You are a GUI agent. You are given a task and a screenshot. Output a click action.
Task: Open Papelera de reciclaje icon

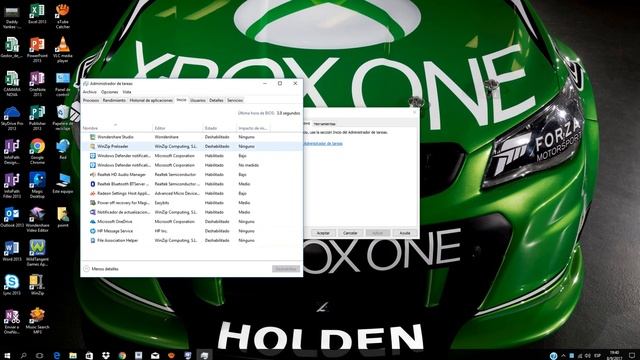pyautogui.click(x=62, y=118)
